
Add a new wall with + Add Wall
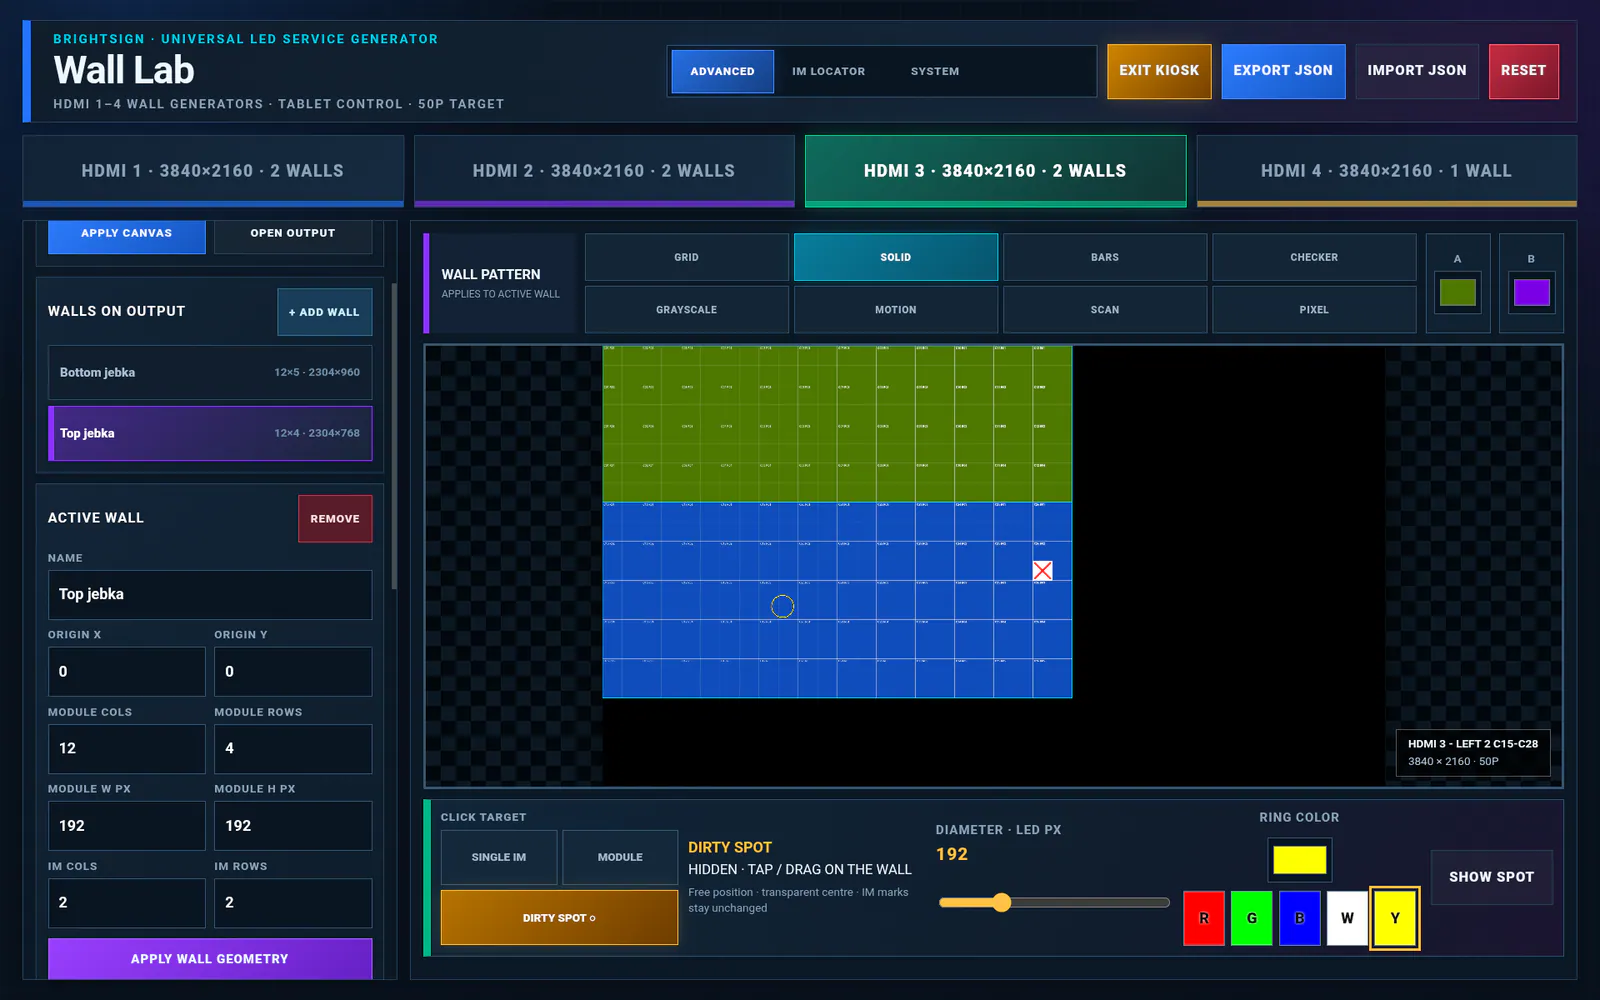[x=324, y=312]
